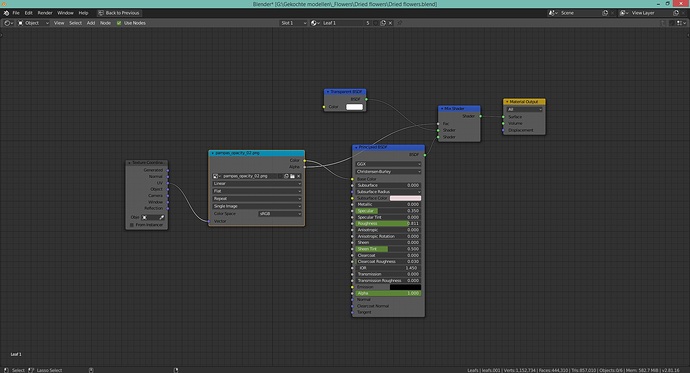Click the Lasso Select icon in status bar
The width and height of the screenshot is (690, 373).
click(31, 370)
